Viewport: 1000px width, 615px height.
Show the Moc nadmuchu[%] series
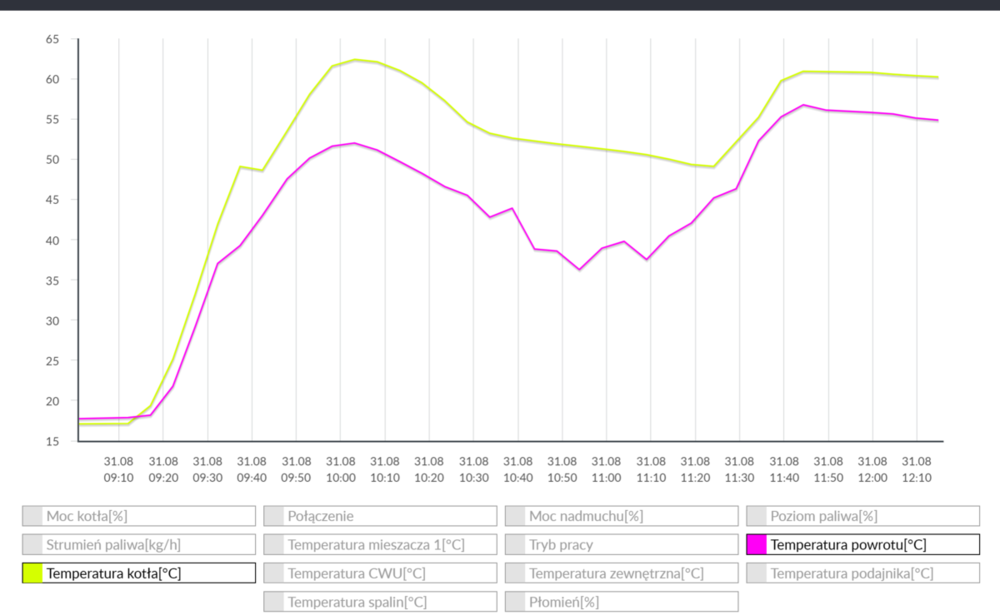(622, 516)
